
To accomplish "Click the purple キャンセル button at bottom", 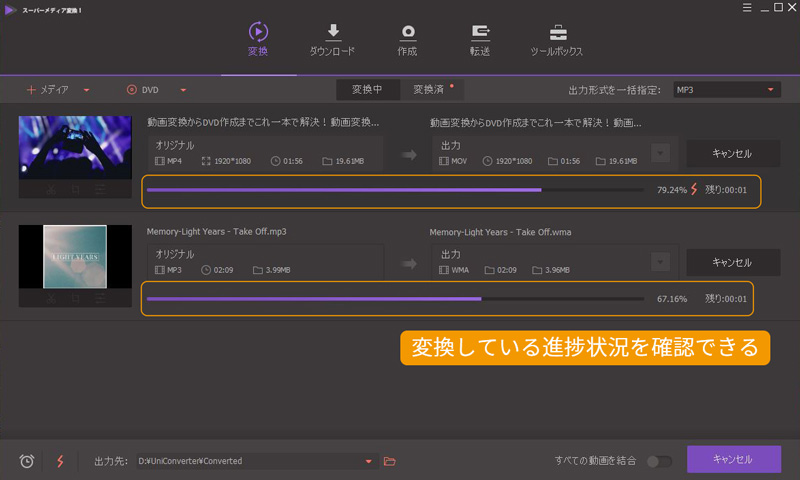I will click(734, 459).
